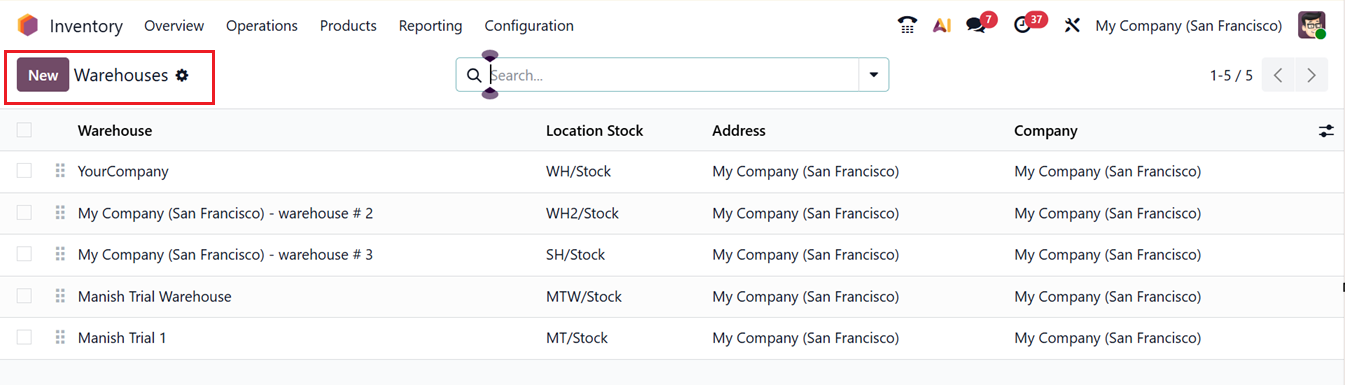
Task: Click the drag handle of the Manish Trial 1 row
Action: click(60, 338)
